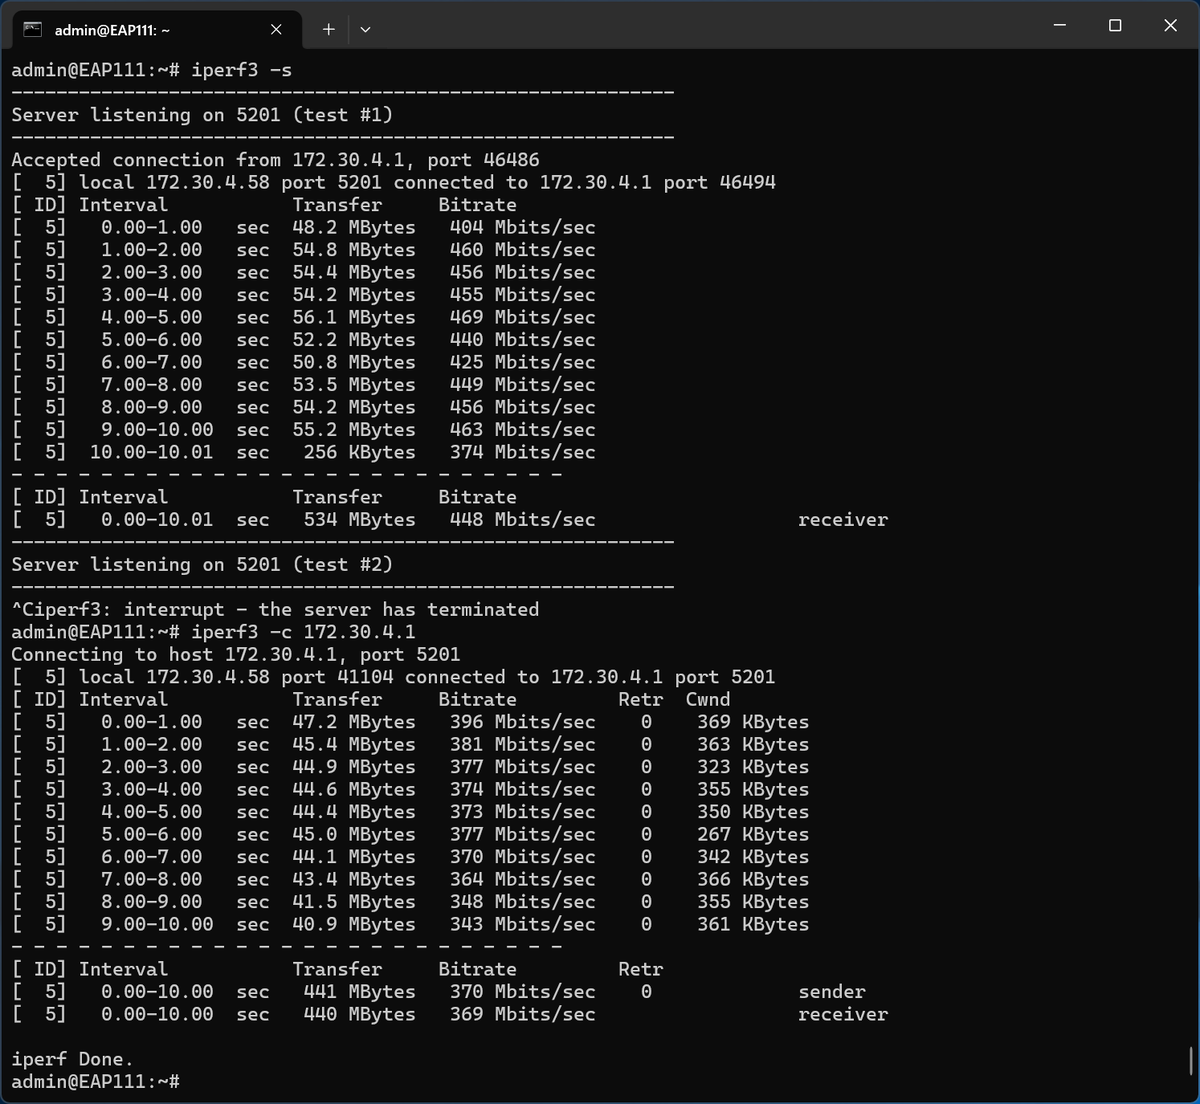Click the '425 Mbits/sec' bitrate value
The image size is (1200, 1104).
[522, 362]
